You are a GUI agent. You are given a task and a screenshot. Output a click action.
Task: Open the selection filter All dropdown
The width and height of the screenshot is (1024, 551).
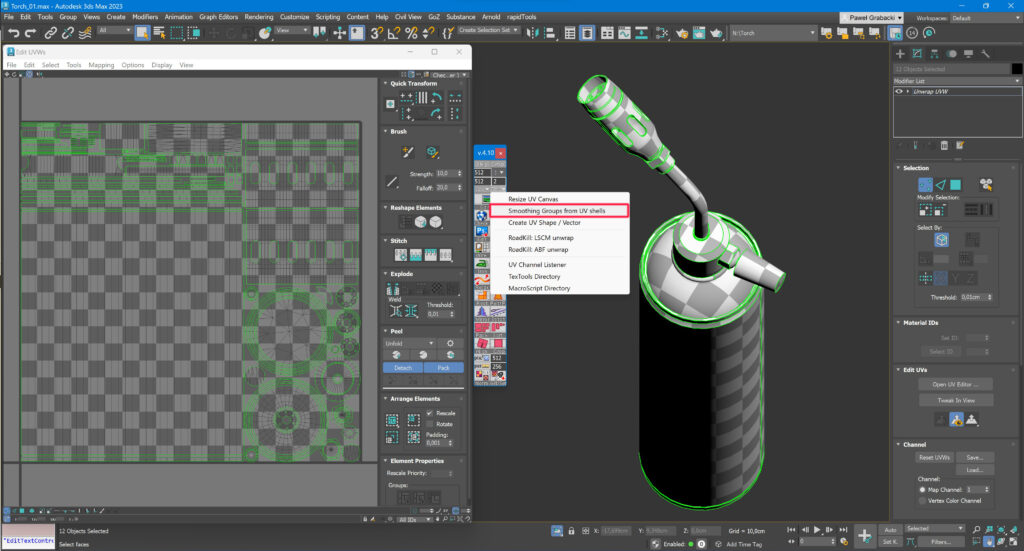coord(115,30)
